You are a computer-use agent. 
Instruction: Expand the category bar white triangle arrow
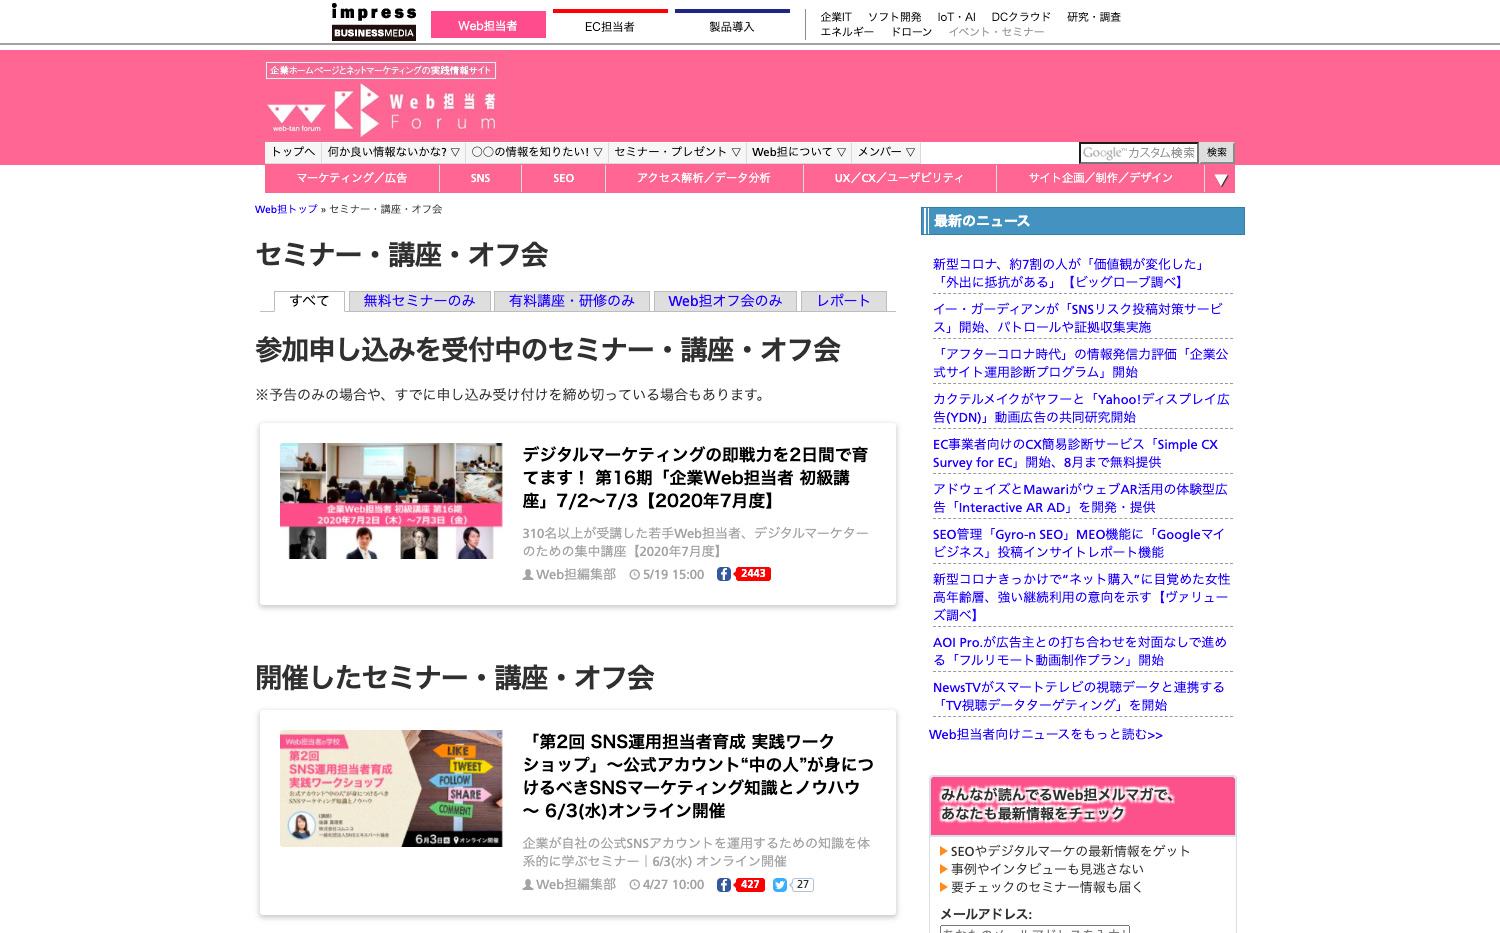point(1221,180)
